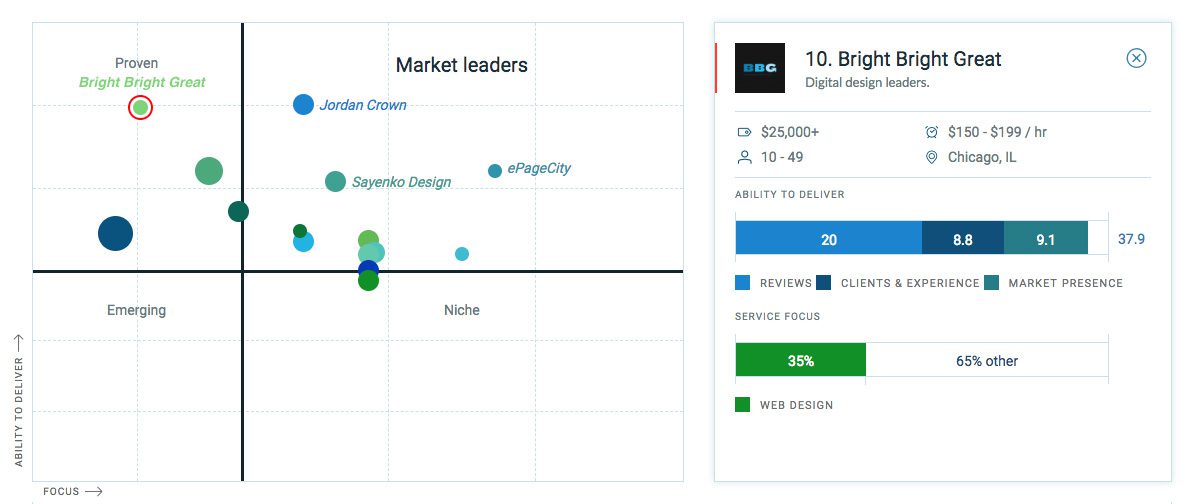This screenshot has width=1196, height=504.
Task: Click the BBG company logo thumbnail
Action: (x=760, y=68)
